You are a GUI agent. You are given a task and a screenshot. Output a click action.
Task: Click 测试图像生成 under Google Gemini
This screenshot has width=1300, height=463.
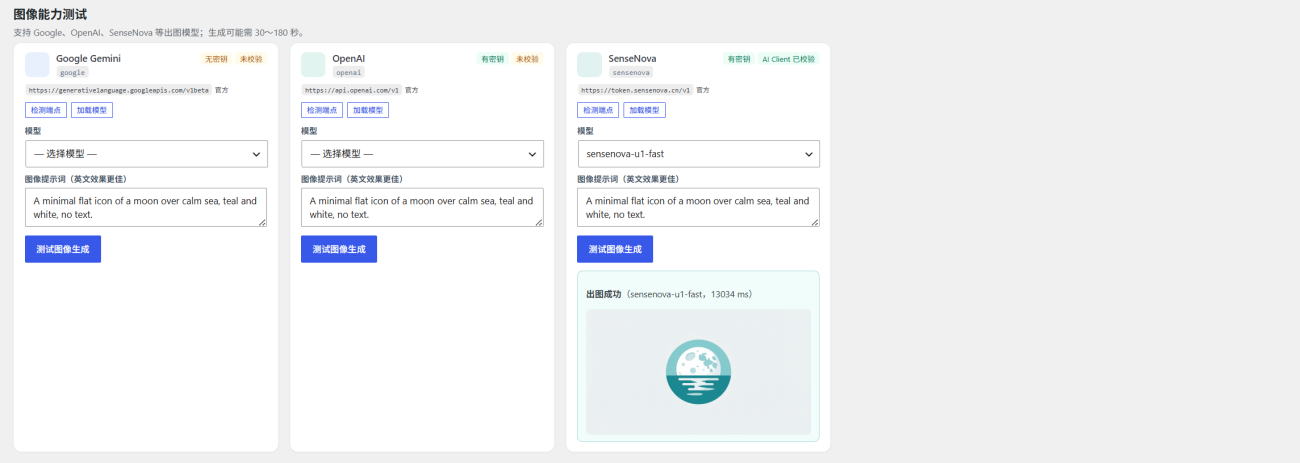pos(63,249)
